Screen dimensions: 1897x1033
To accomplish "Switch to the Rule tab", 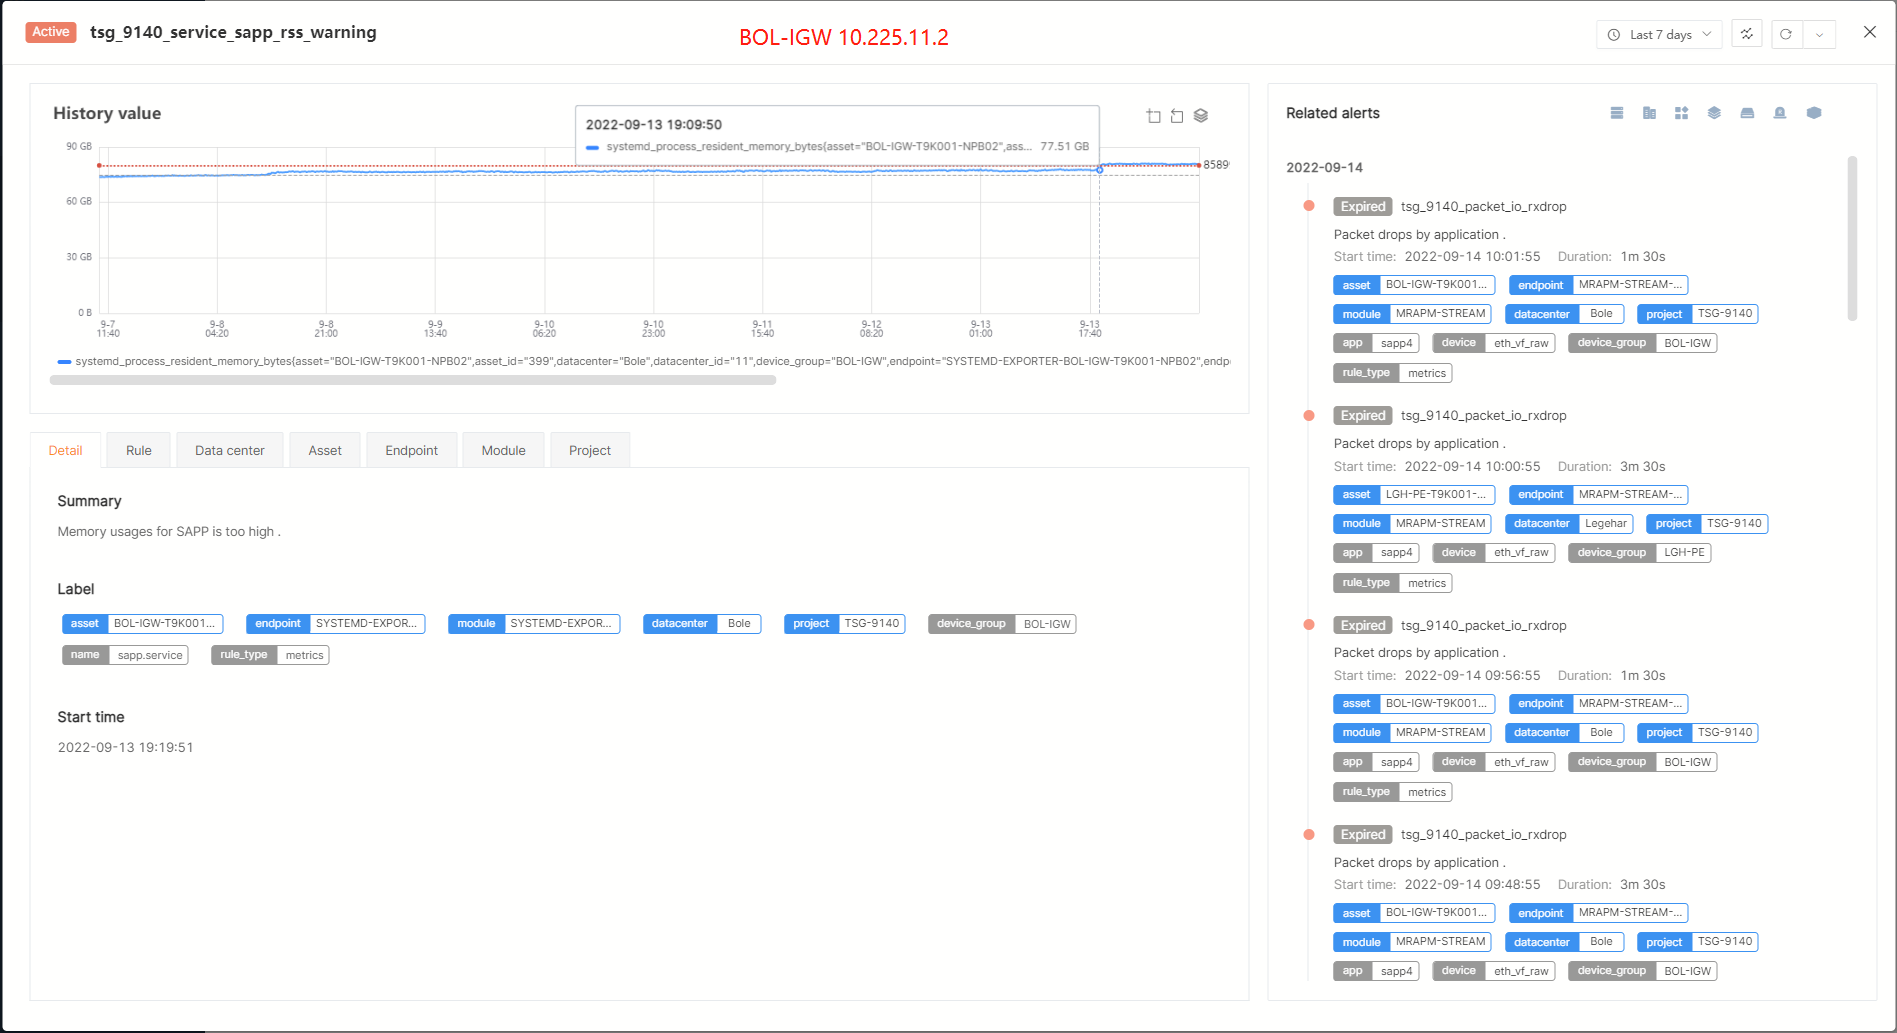I will [x=139, y=450].
